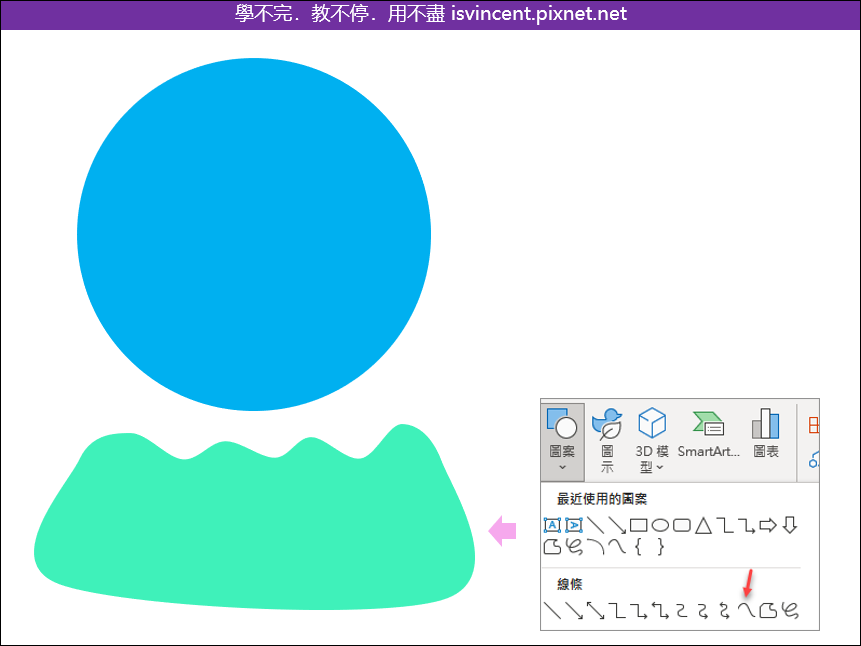
Task: Select the right block arrow shape
Action: click(x=768, y=525)
